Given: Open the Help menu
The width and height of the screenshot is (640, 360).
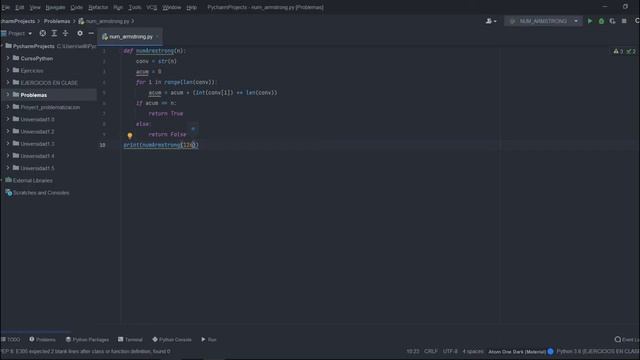Looking at the screenshot, I should coord(191,7).
